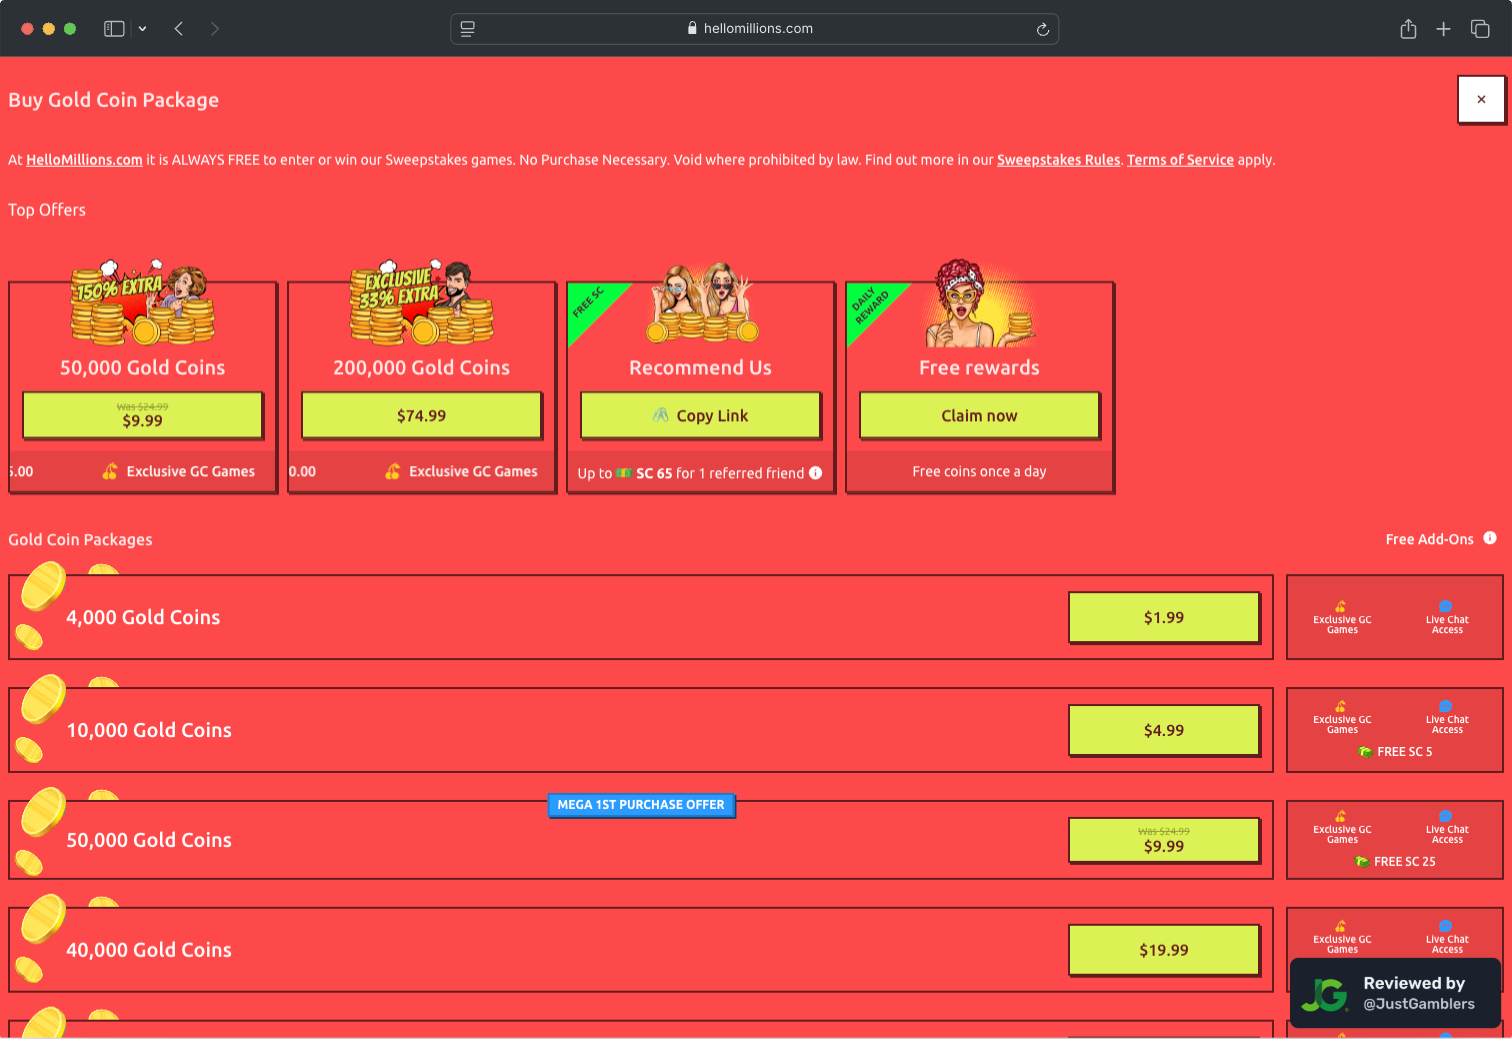Click the Exclusive 33% Extra offer image
1512x1039 pixels.
[421, 304]
